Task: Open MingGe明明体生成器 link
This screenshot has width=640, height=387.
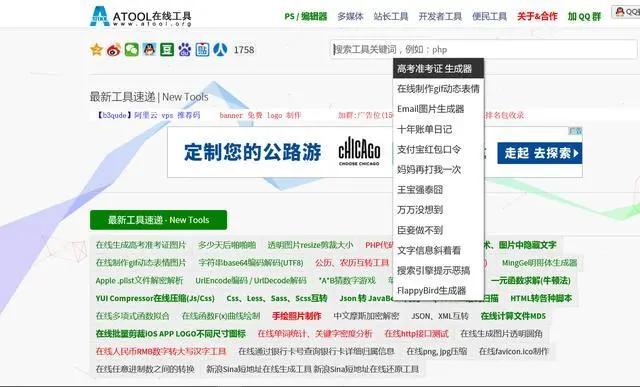Action: 540,262
